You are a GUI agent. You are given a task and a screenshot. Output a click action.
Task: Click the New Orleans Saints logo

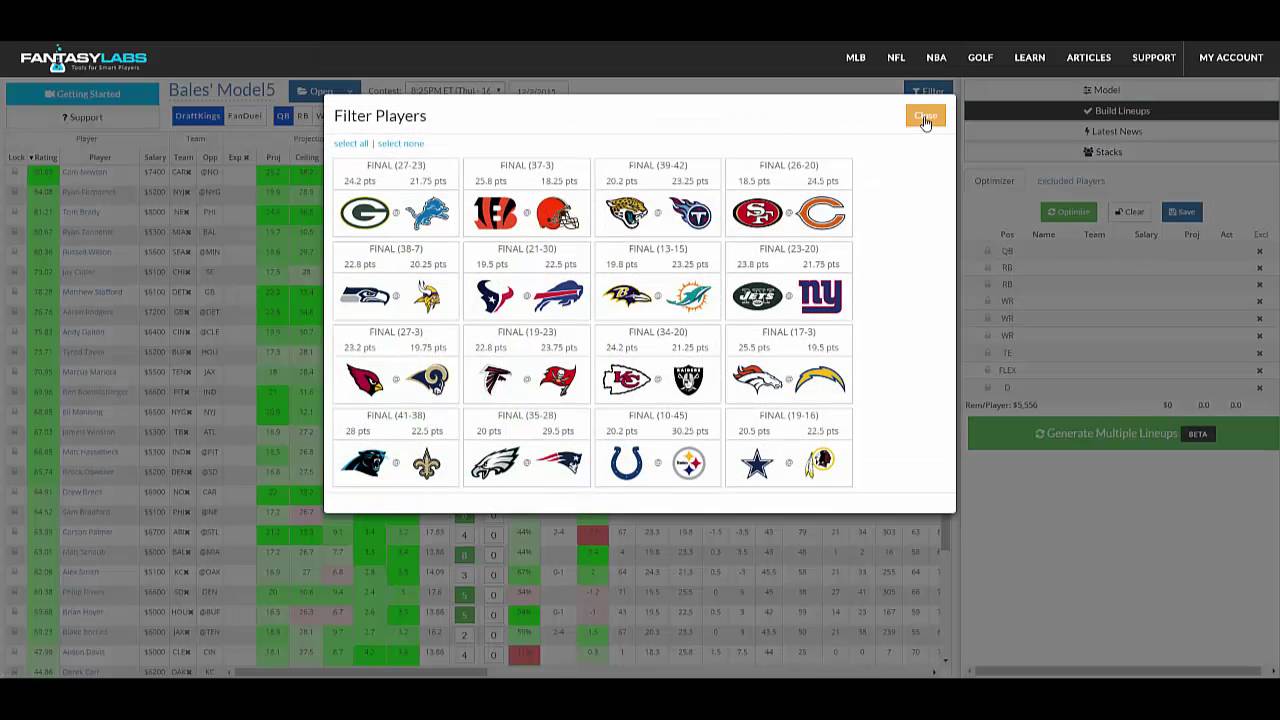pos(428,463)
